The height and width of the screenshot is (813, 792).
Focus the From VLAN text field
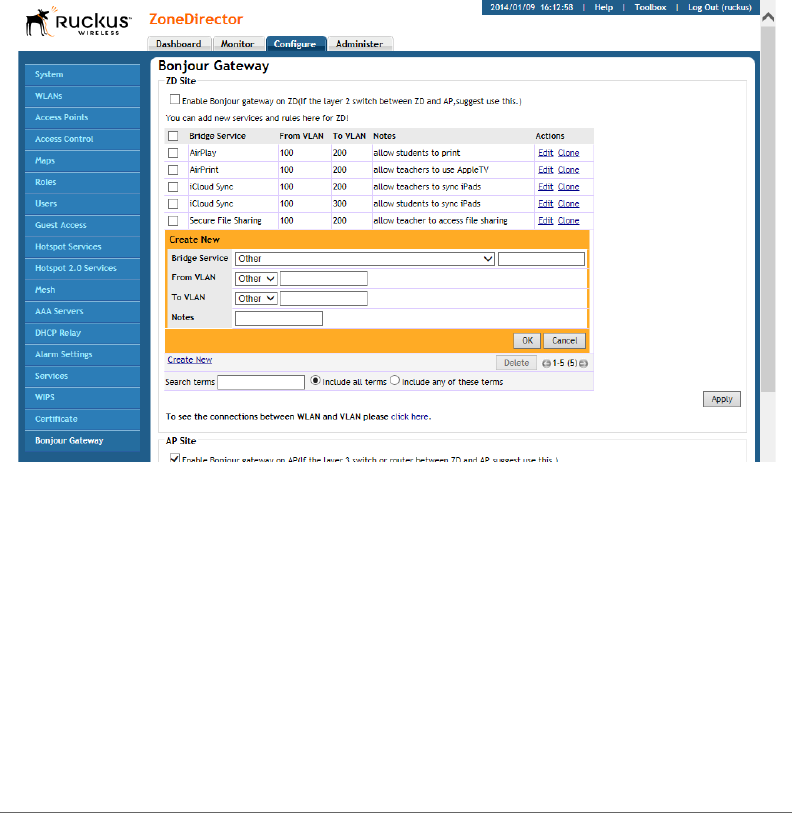tap(324, 279)
